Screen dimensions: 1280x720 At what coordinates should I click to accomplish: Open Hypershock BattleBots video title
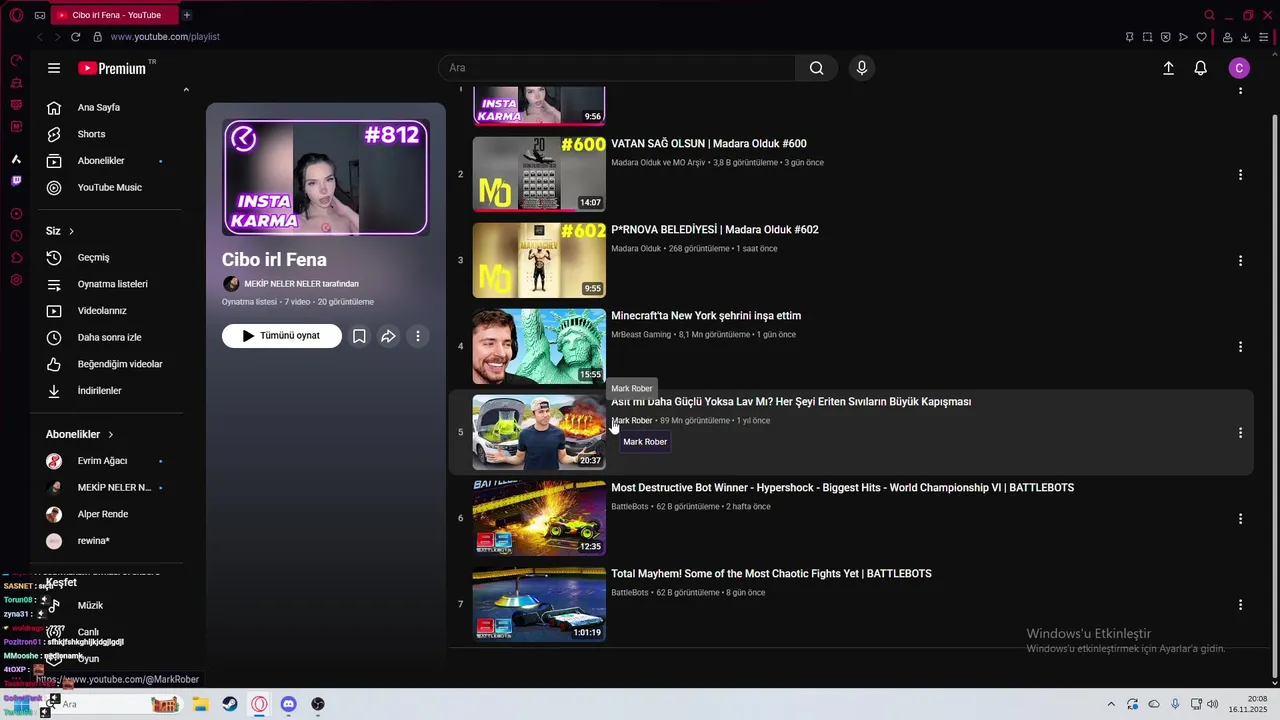click(842, 488)
